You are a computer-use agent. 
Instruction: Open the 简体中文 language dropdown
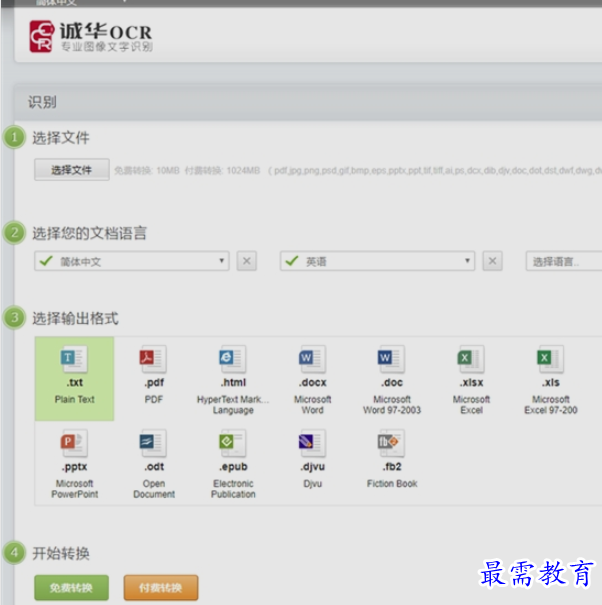coord(132,261)
